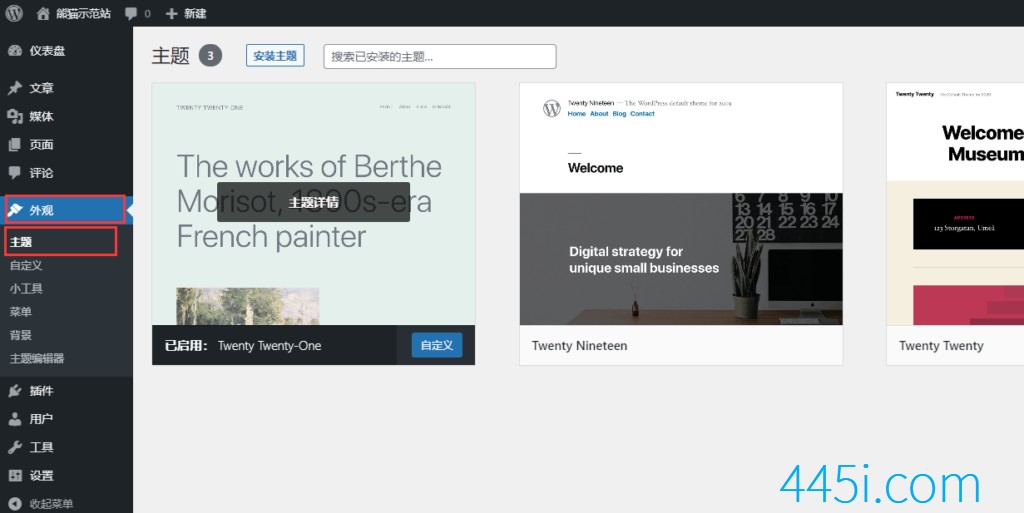Open the 背景 background submenu

click(x=21, y=335)
